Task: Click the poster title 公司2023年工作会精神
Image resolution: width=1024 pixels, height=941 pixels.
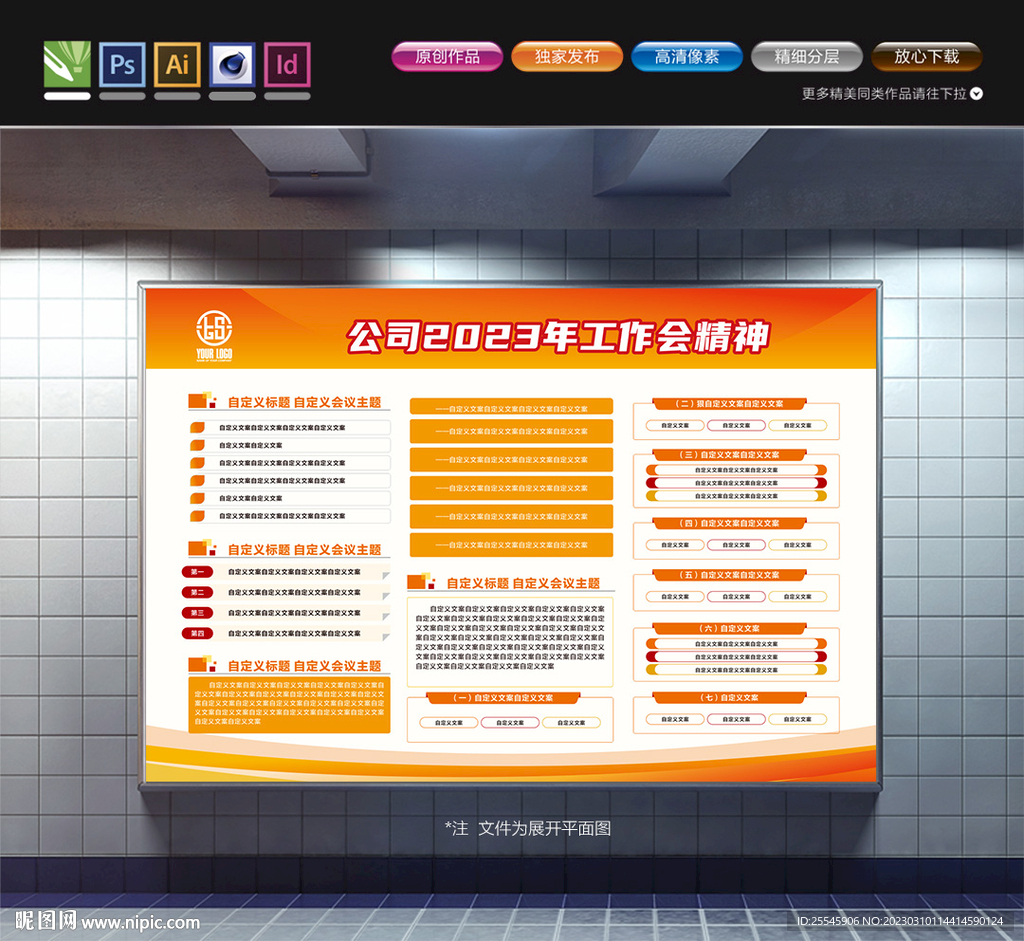Action: (558, 336)
